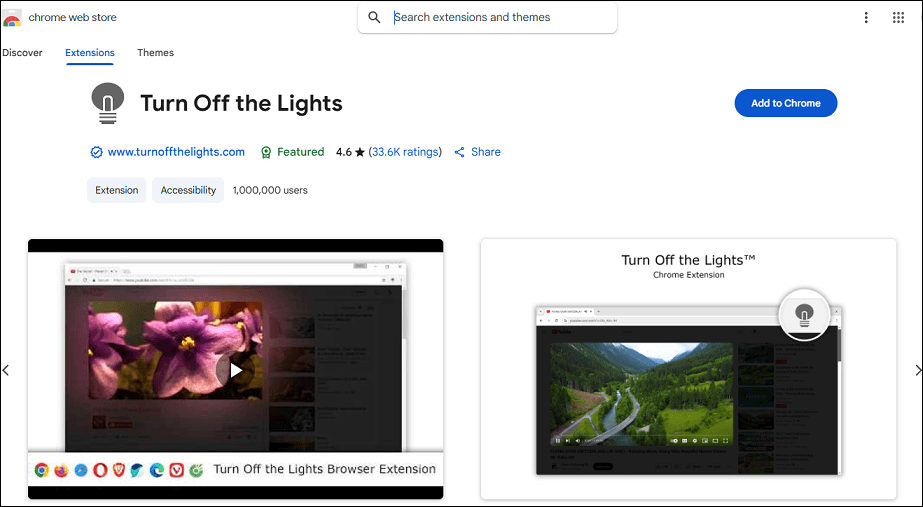923x507 pixels.
Task: Open the 33.6K ratings link
Action: click(405, 152)
